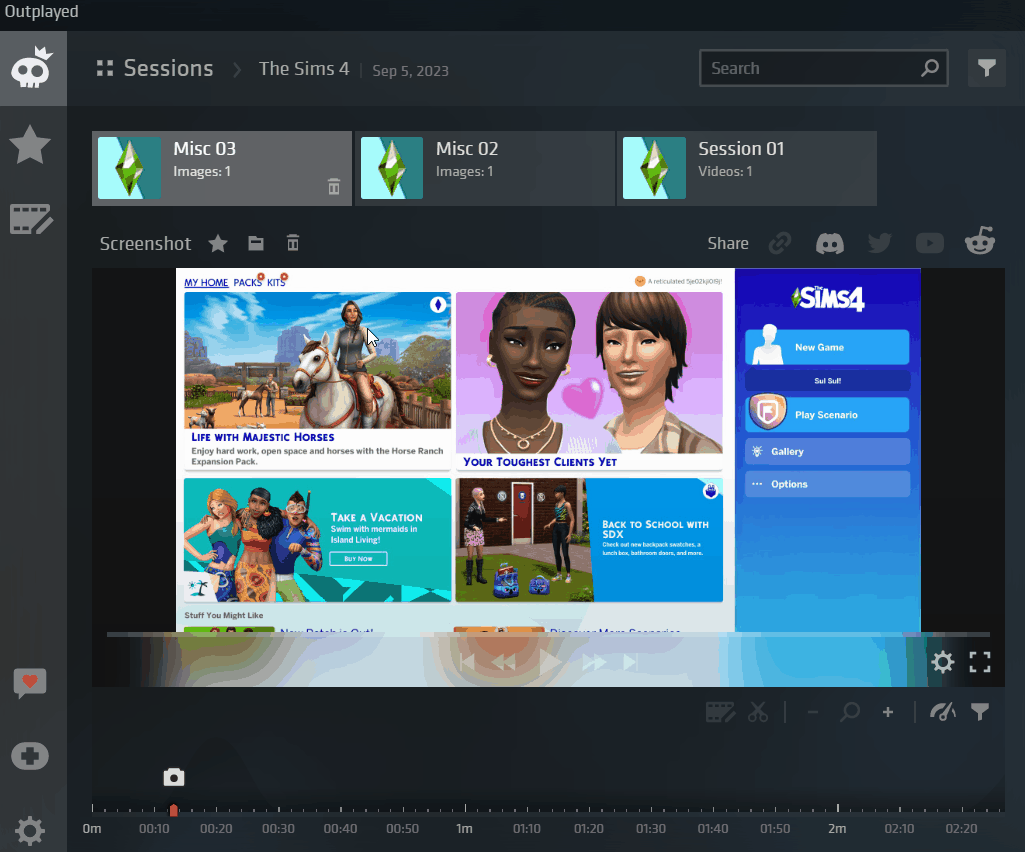Open timeline events filter funnel
The image size is (1025, 852).
click(x=980, y=712)
